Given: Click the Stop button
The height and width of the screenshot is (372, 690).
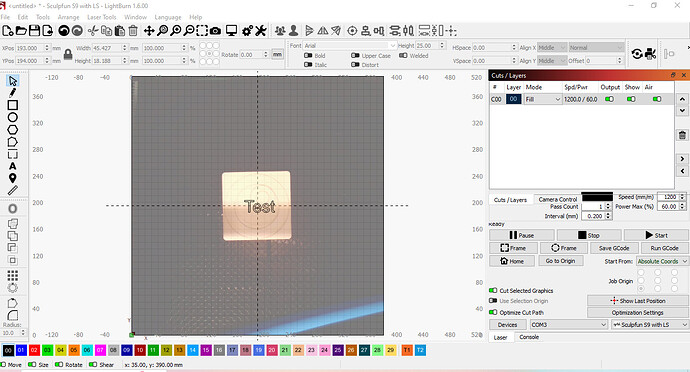Looking at the screenshot, I should pyautogui.click(x=589, y=235).
